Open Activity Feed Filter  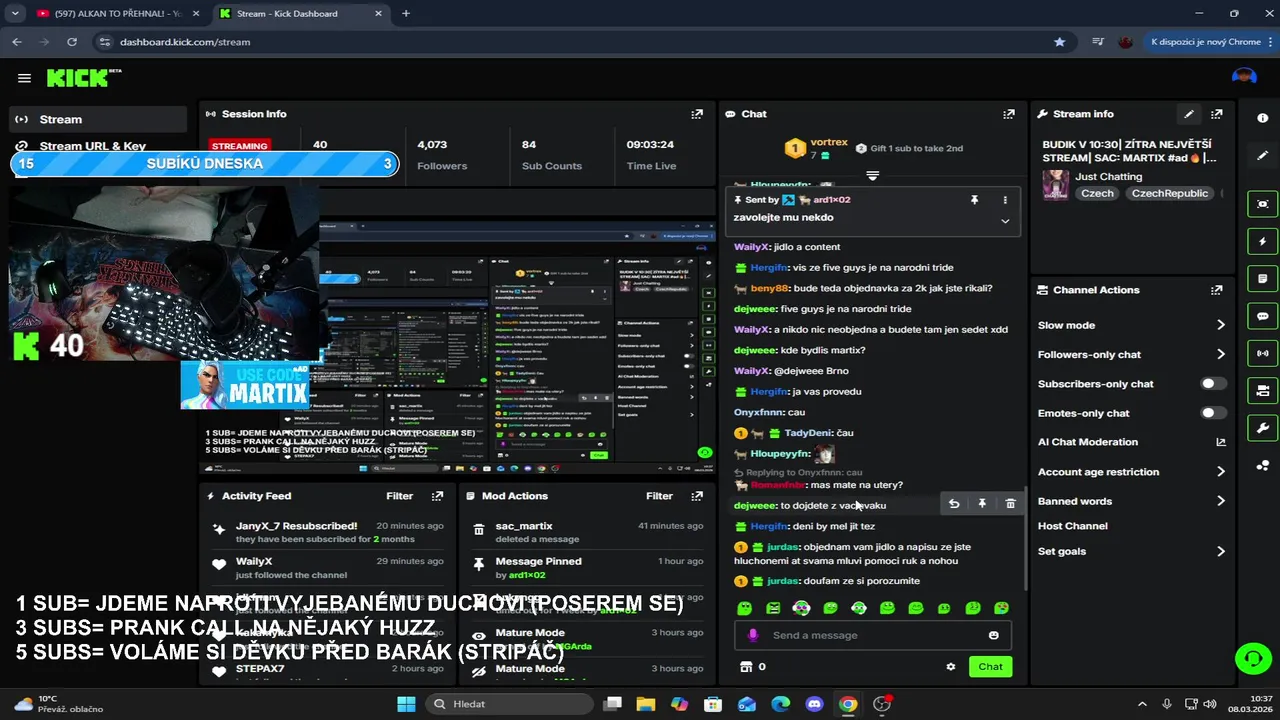(399, 496)
